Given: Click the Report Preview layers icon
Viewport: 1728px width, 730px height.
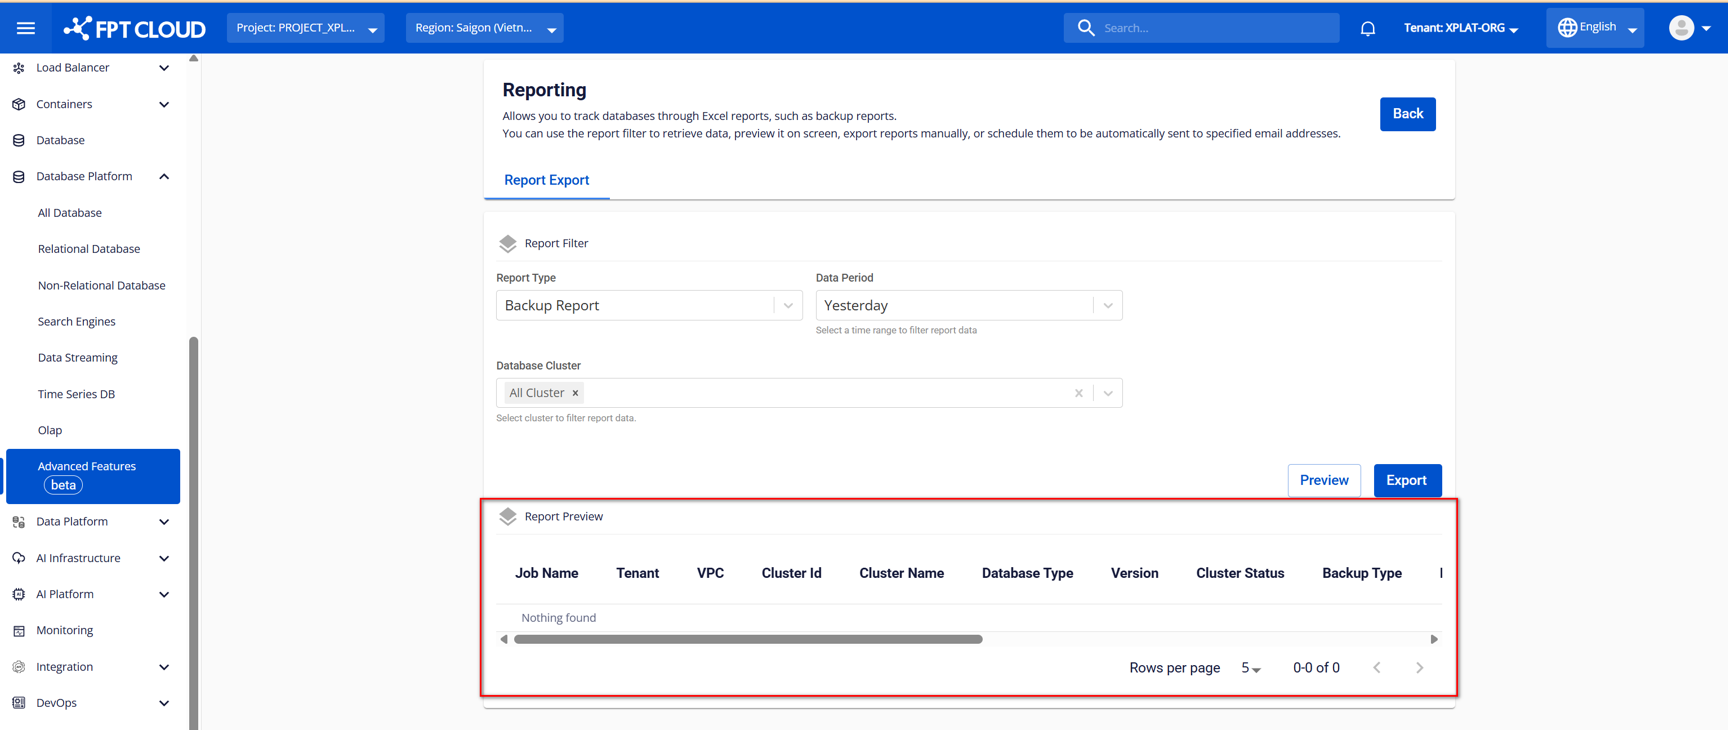Looking at the screenshot, I should coord(508,516).
